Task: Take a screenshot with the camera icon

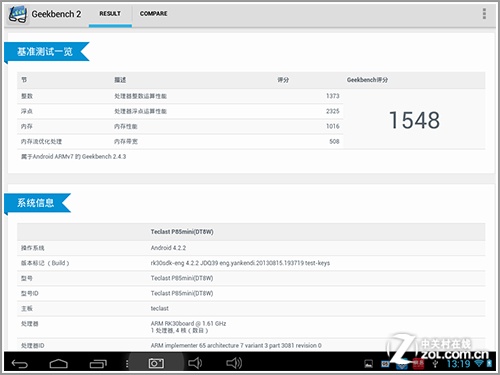Action: point(156,363)
